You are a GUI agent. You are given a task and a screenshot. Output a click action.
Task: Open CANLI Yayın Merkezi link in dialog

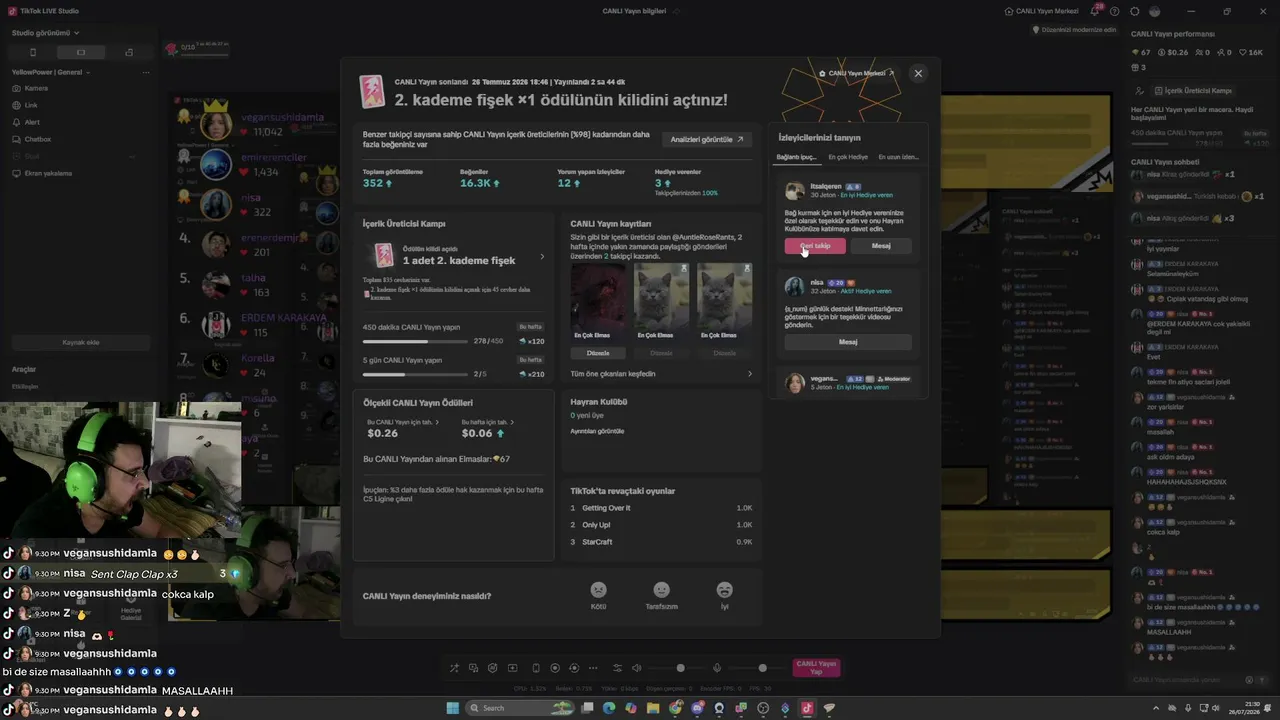pos(856,73)
